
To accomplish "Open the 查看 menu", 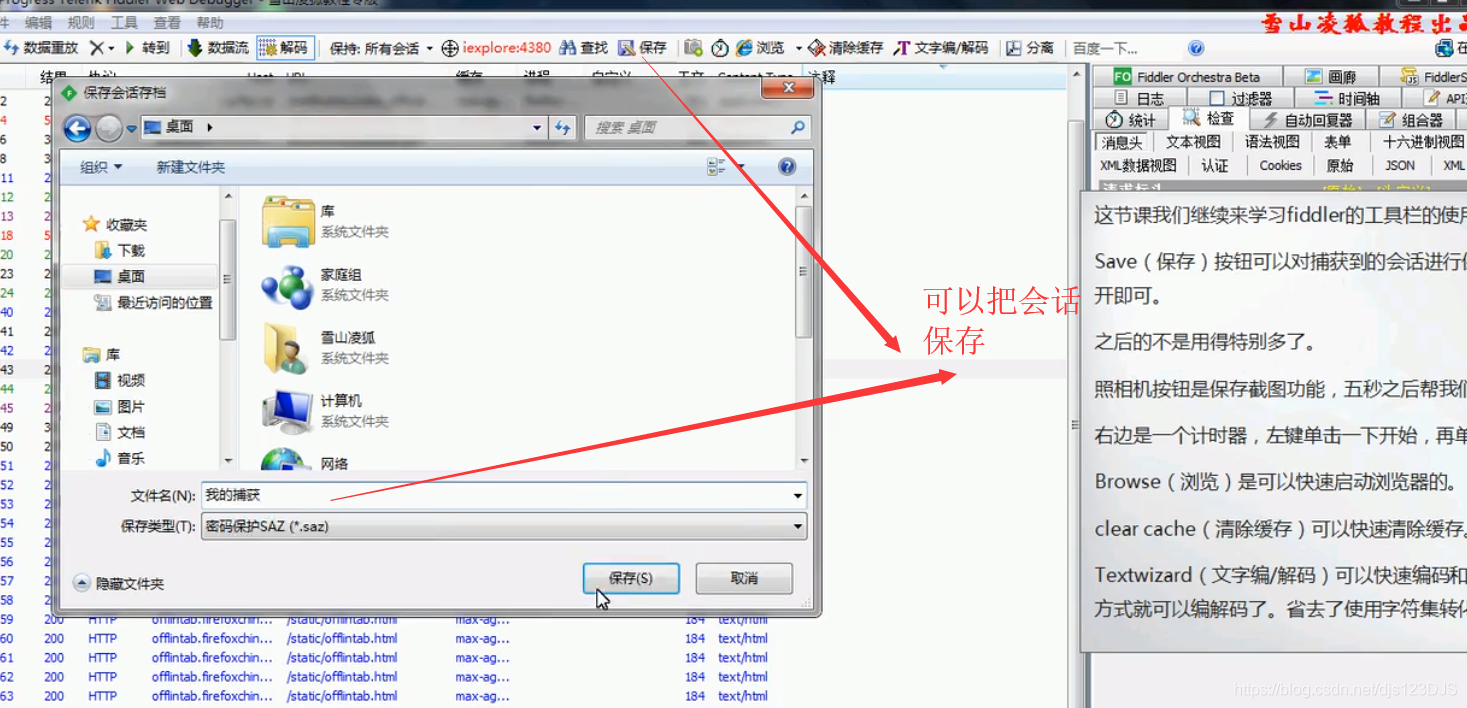I will (x=167, y=23).
